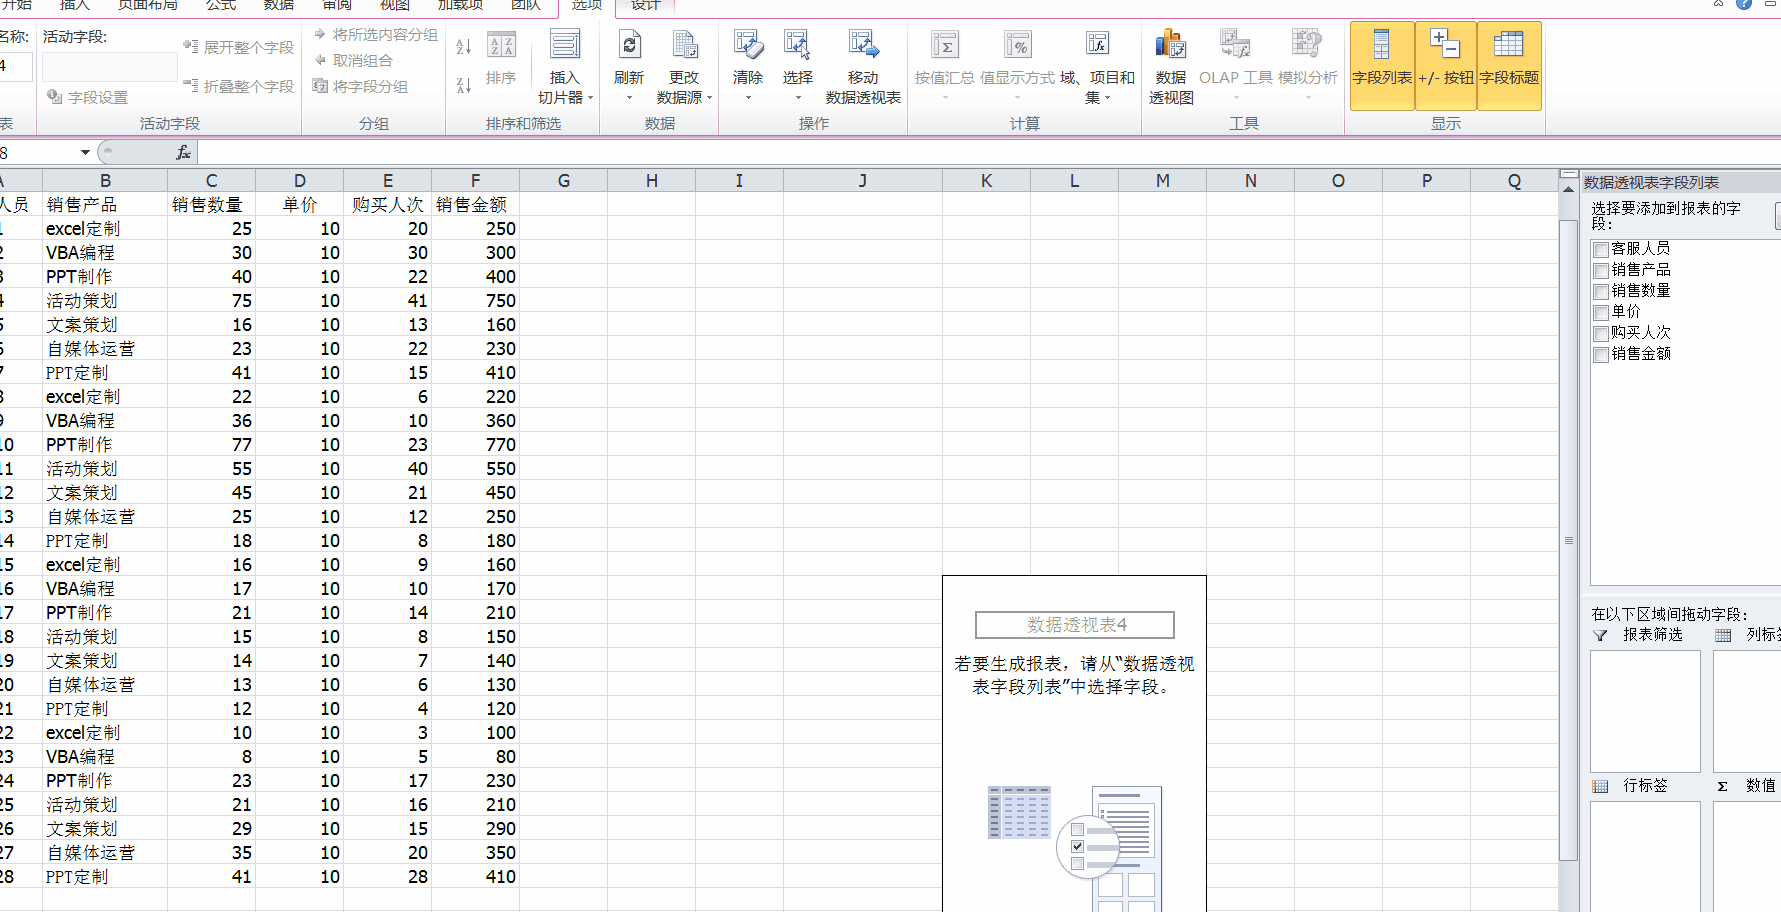Click the Clear (清除) pivot table icon
Viewport: 1781px width, 912px height.
click(x=748, y=46)
